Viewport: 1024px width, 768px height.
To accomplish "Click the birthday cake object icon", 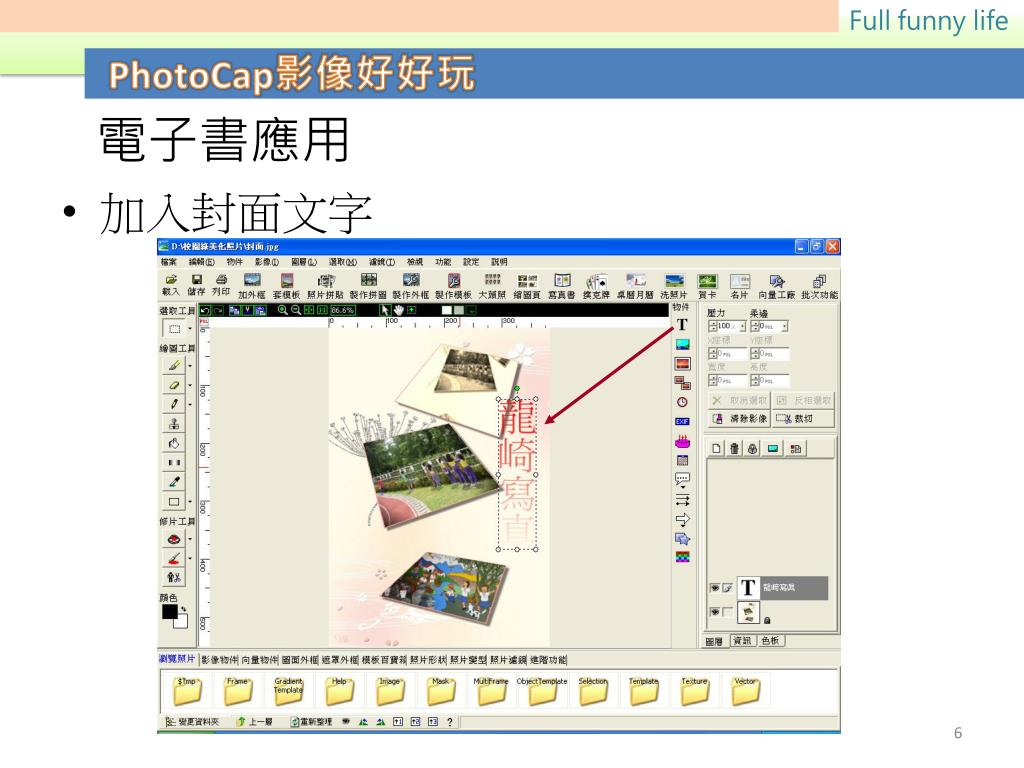I will (682, 441).
